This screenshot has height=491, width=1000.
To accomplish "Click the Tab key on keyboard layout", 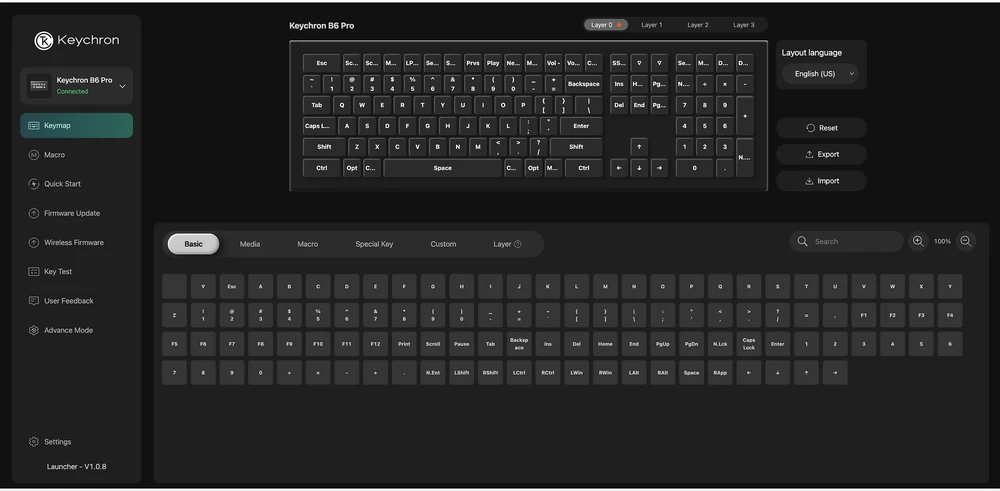I will click(317, 105).
